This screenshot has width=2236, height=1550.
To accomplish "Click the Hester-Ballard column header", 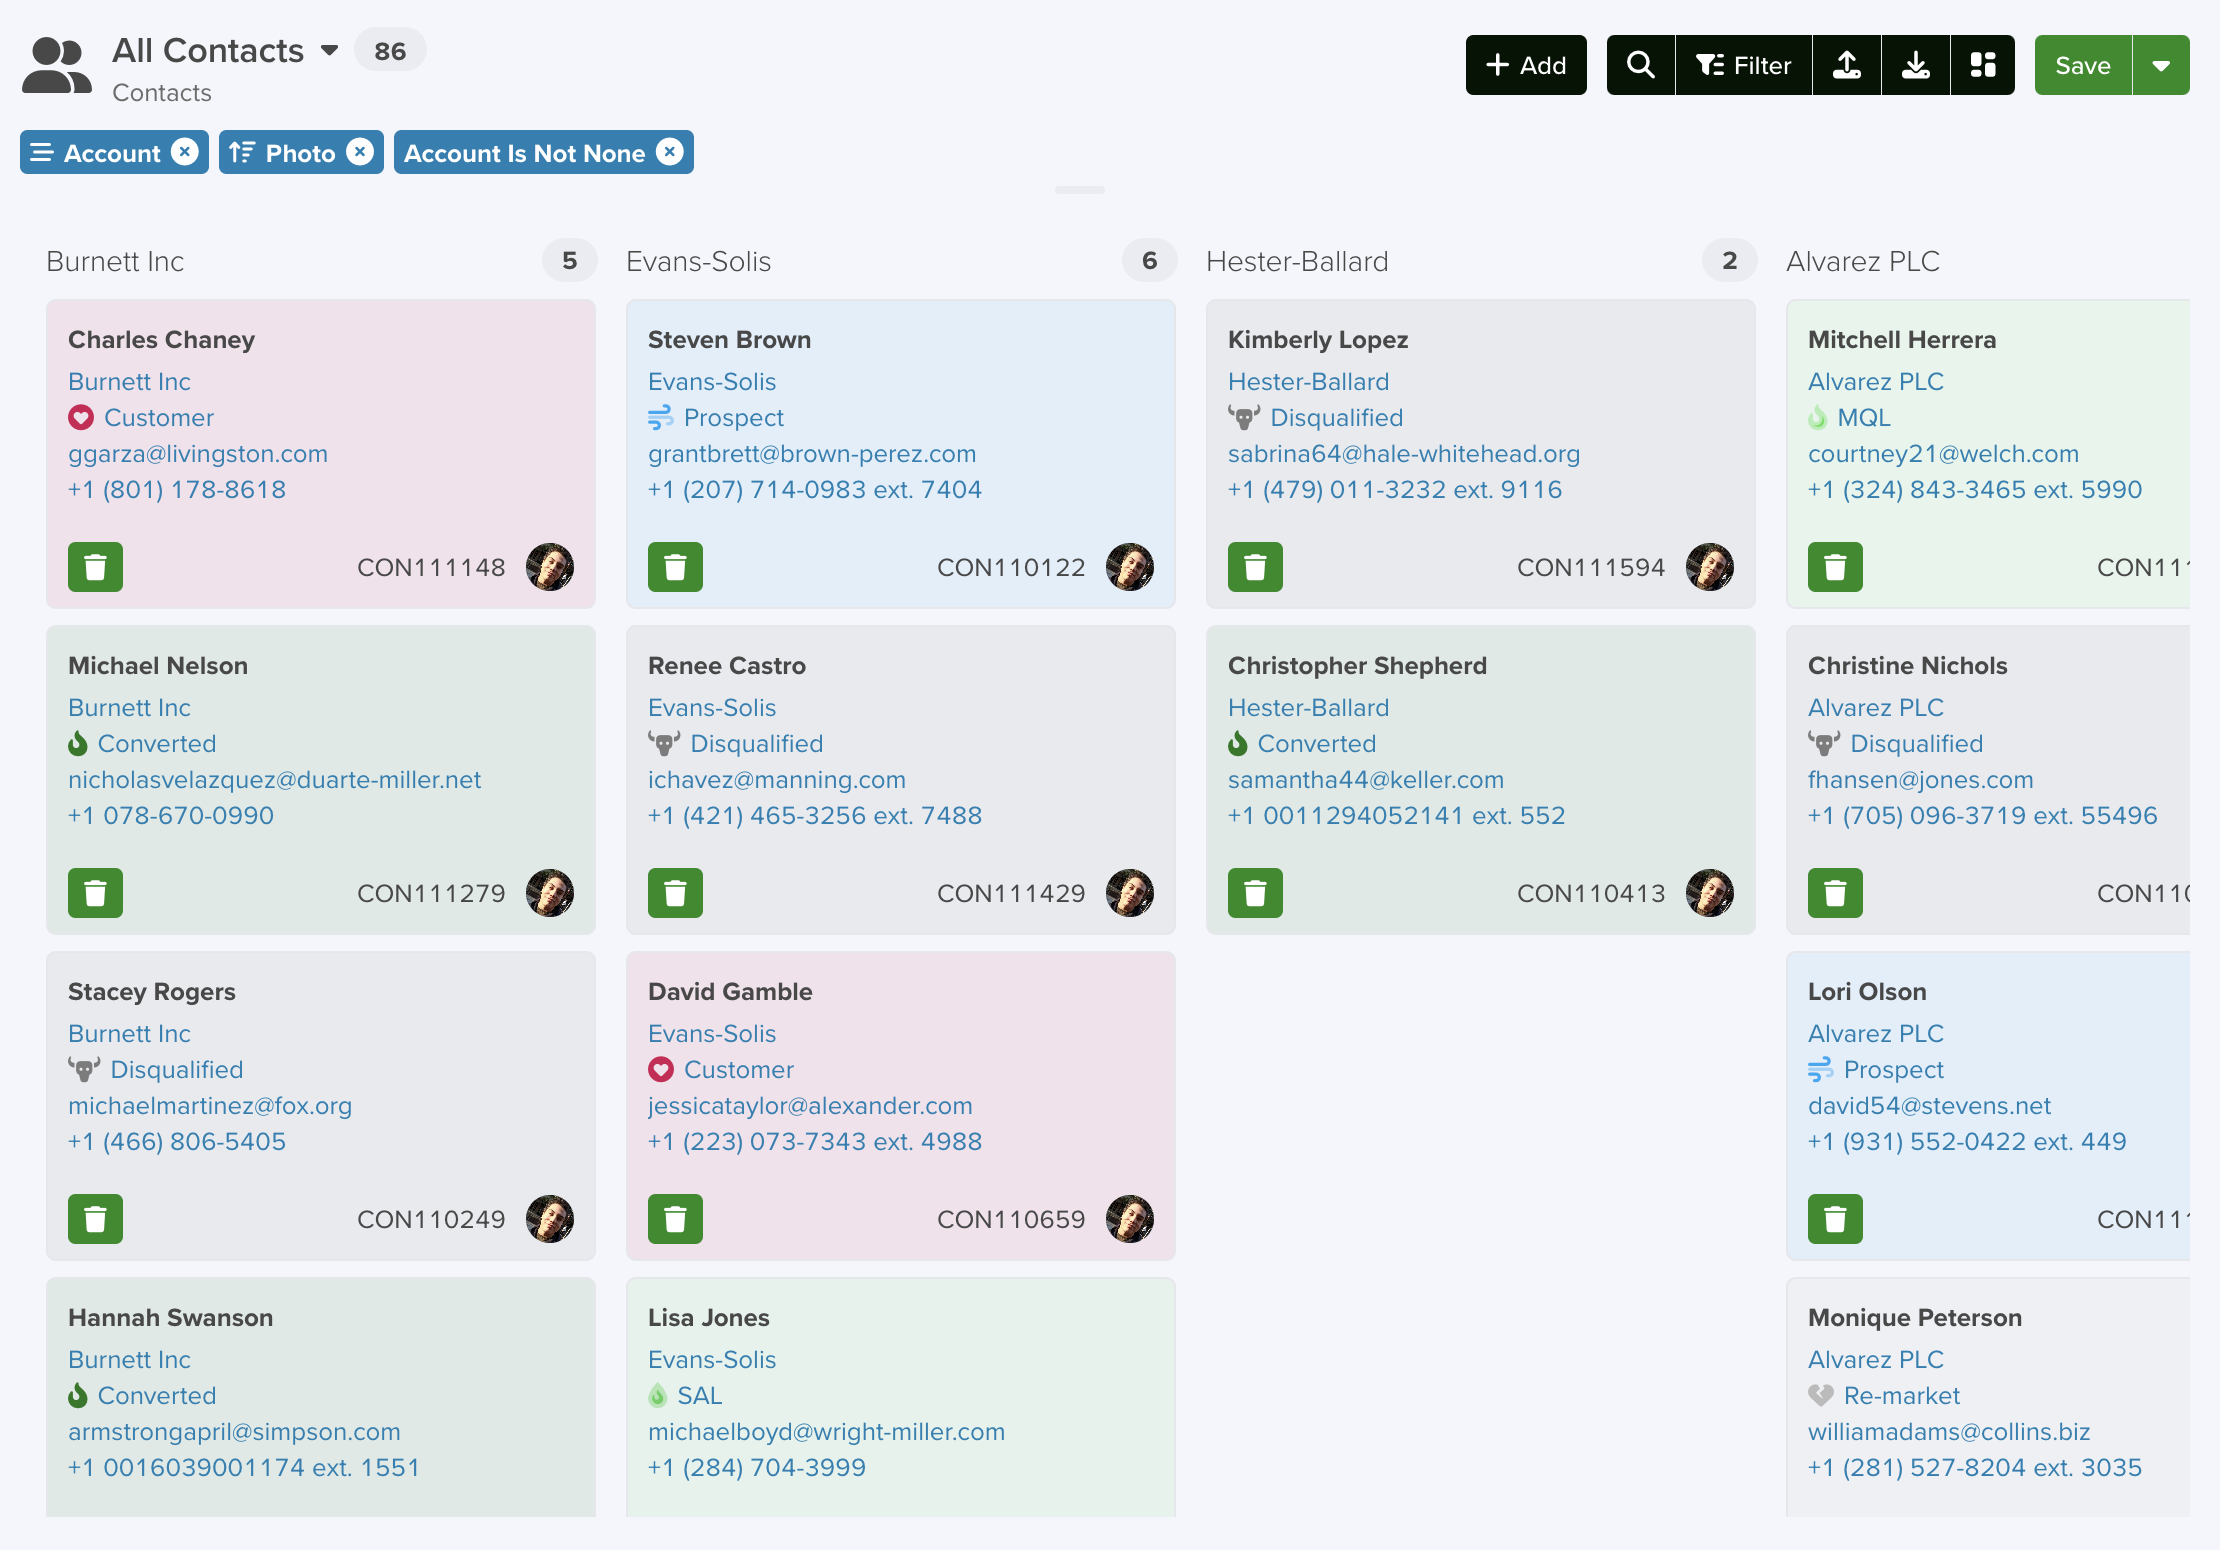I will coord(1297,261).
